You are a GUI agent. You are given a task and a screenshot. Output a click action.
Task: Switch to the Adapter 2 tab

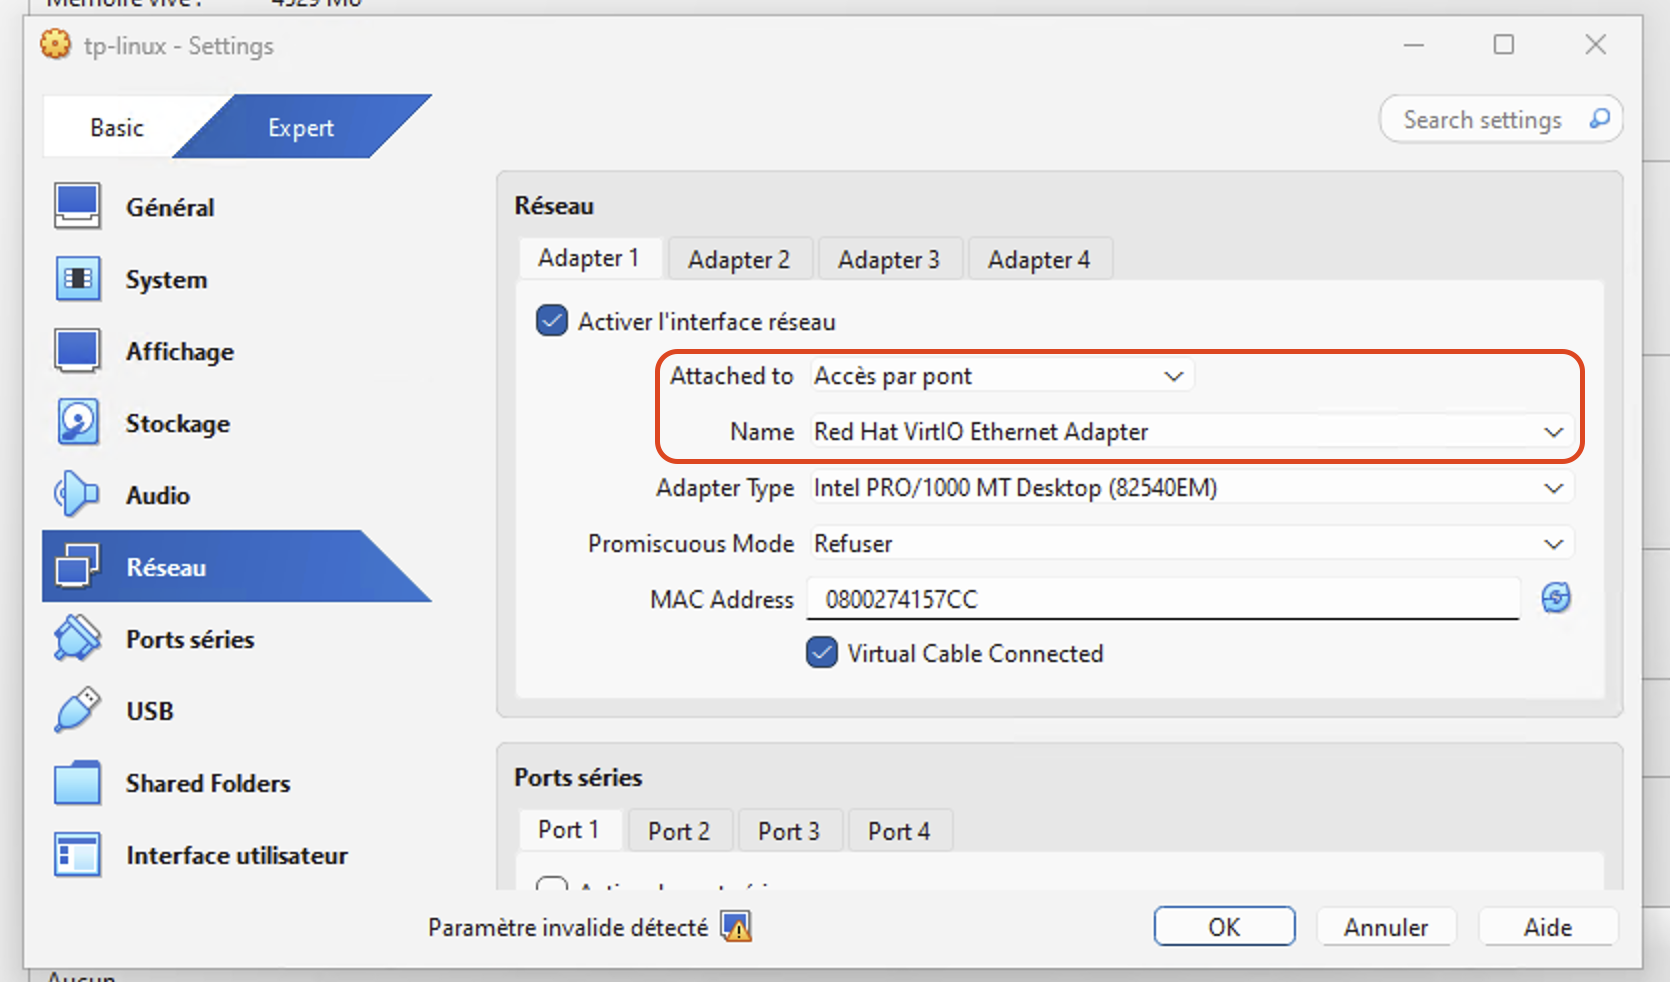click(739, 260)
